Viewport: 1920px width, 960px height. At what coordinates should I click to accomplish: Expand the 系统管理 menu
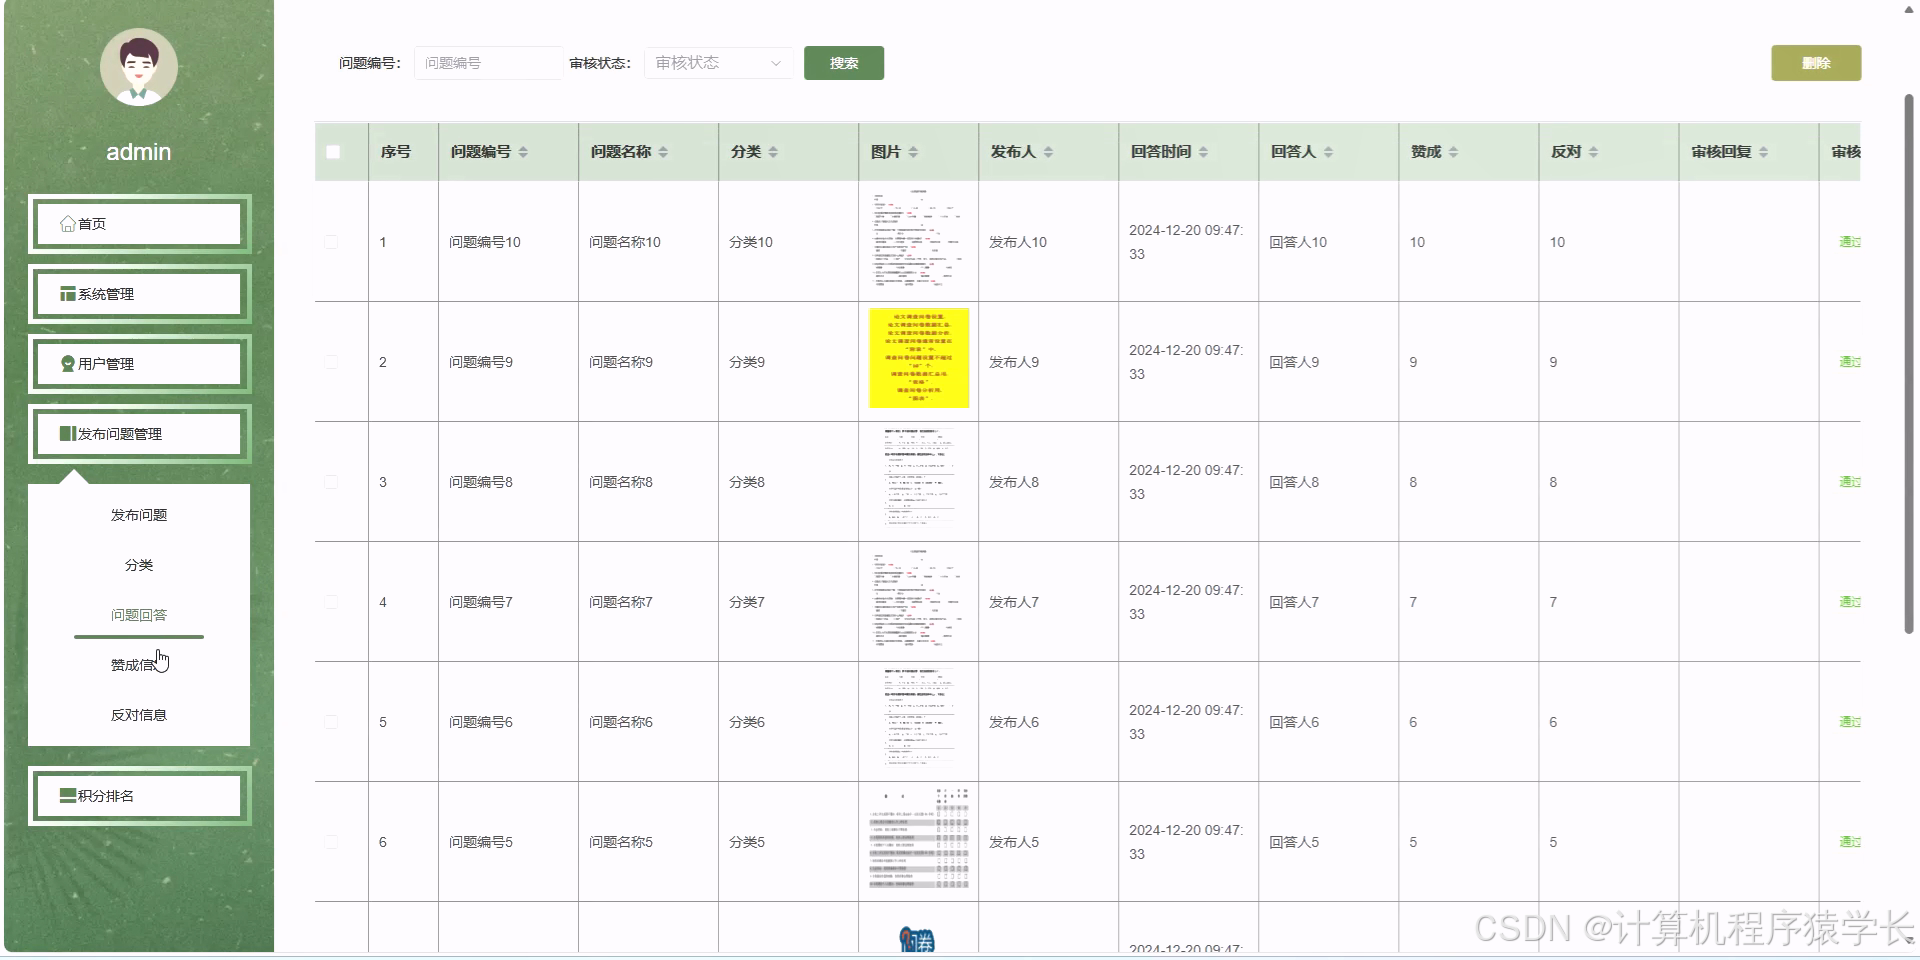click(x=139, y=294)
